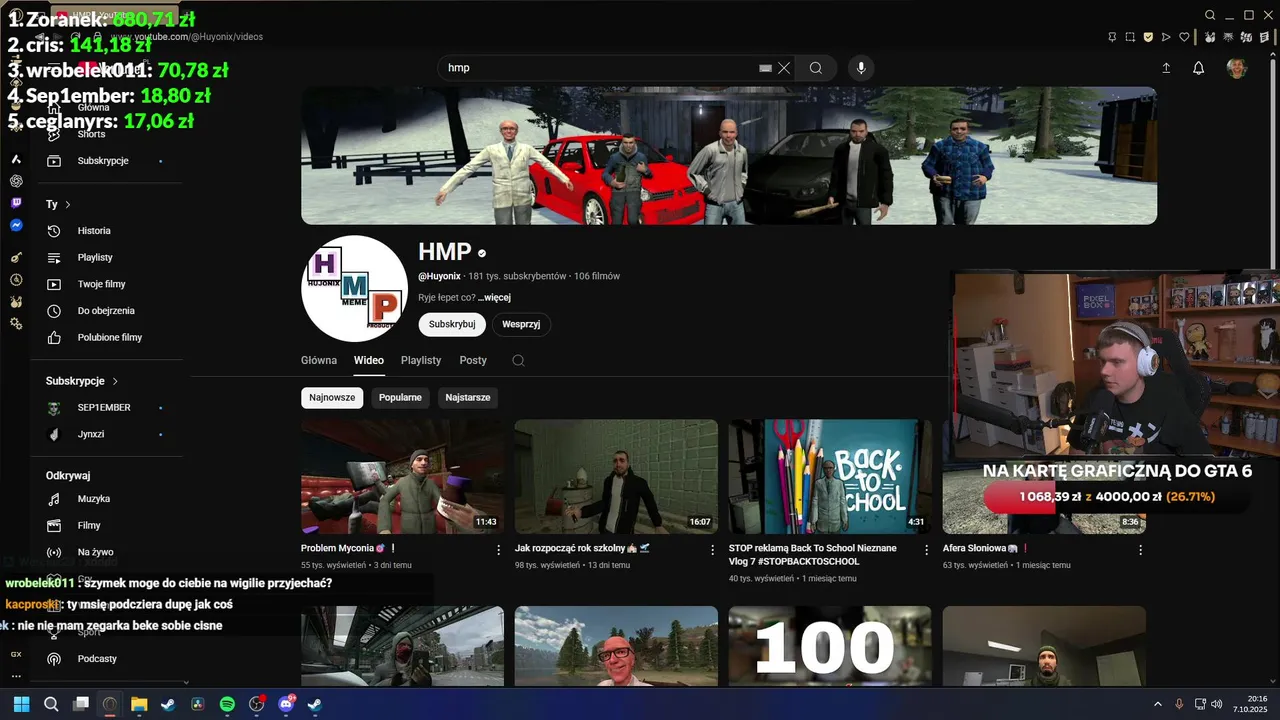This screenshot has height=720, width=1280.
Task: Open the Windows Start menu
Action: click(21, 704)
